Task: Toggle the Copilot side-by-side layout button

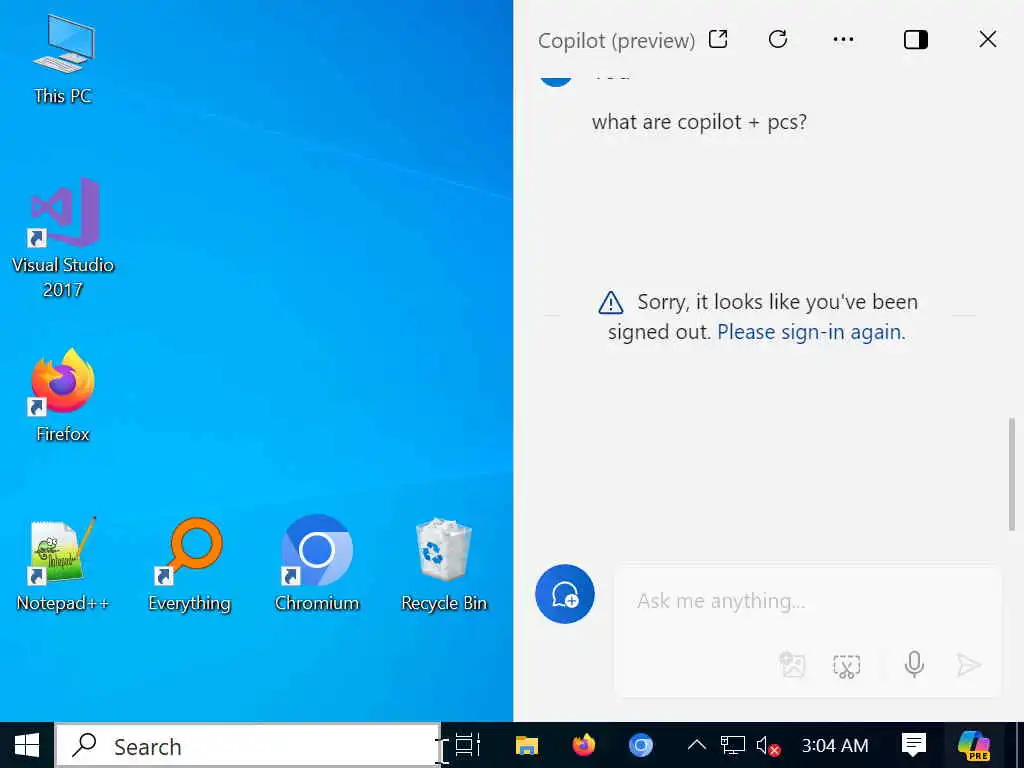Action: [x=916, y=40]
